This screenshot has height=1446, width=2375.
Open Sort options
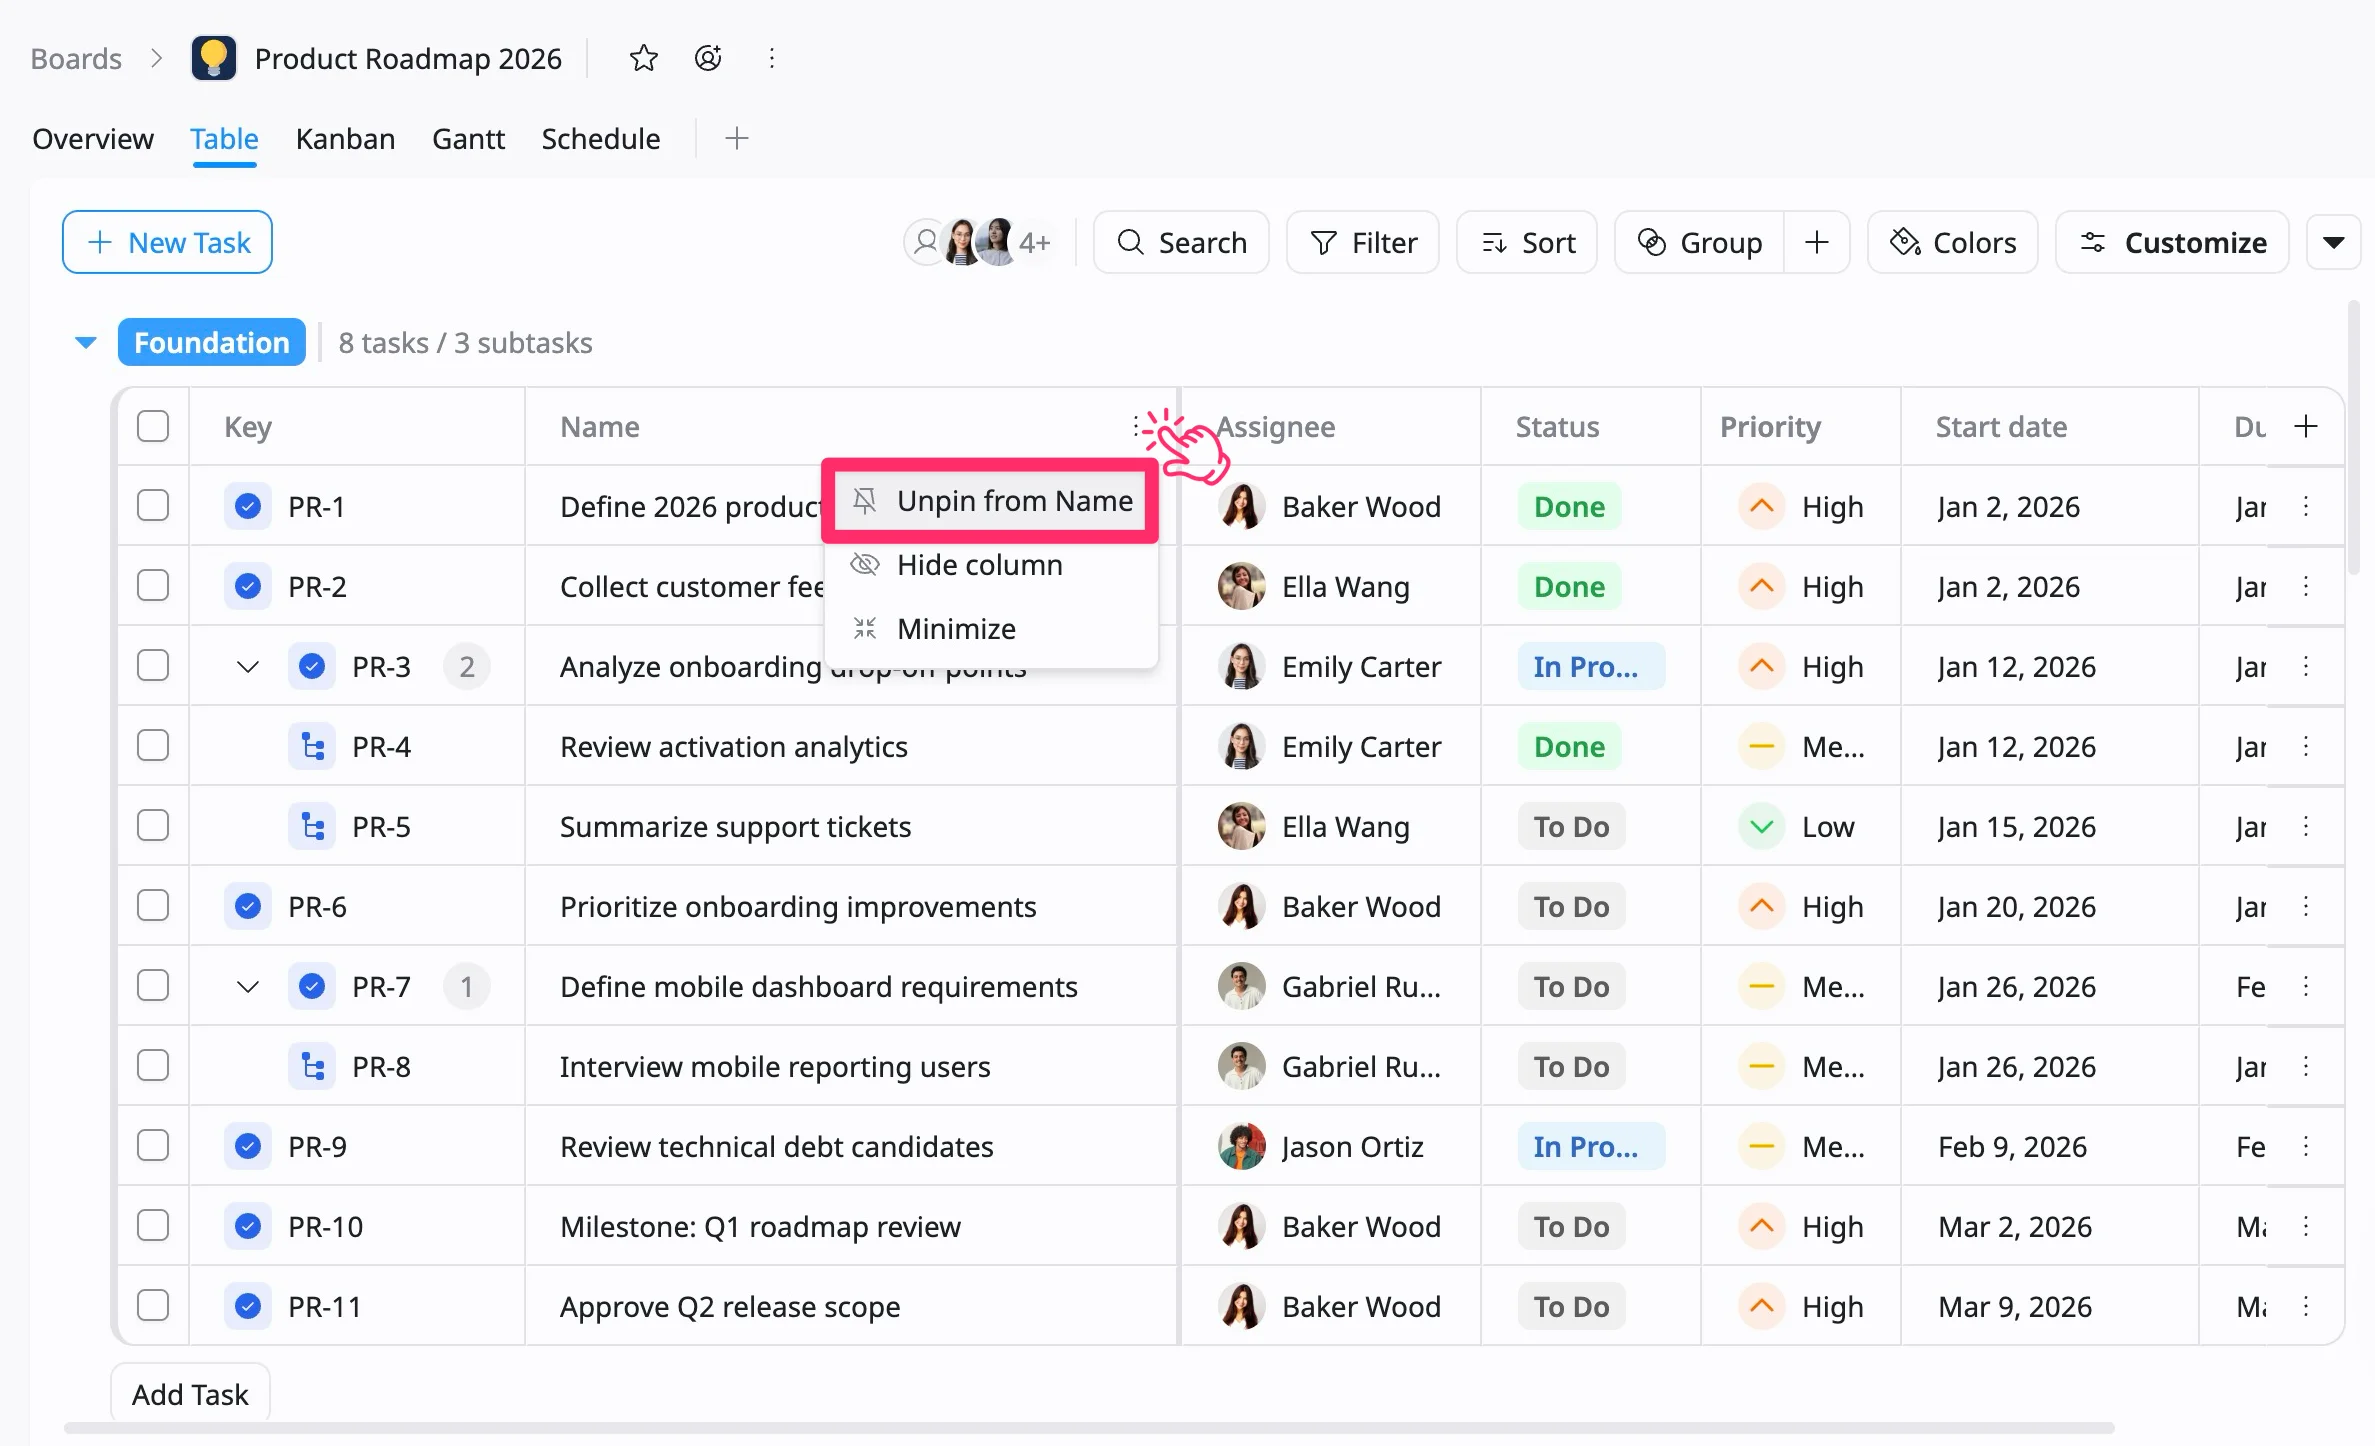(x=1527, y=242)
